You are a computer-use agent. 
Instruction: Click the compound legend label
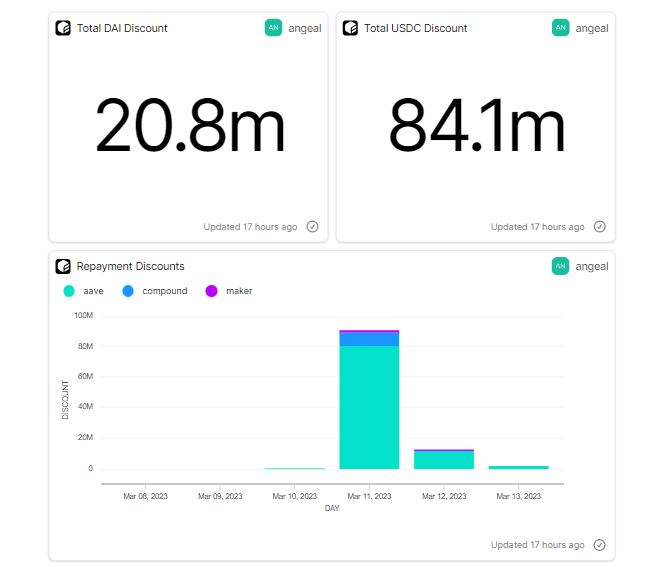165,291
